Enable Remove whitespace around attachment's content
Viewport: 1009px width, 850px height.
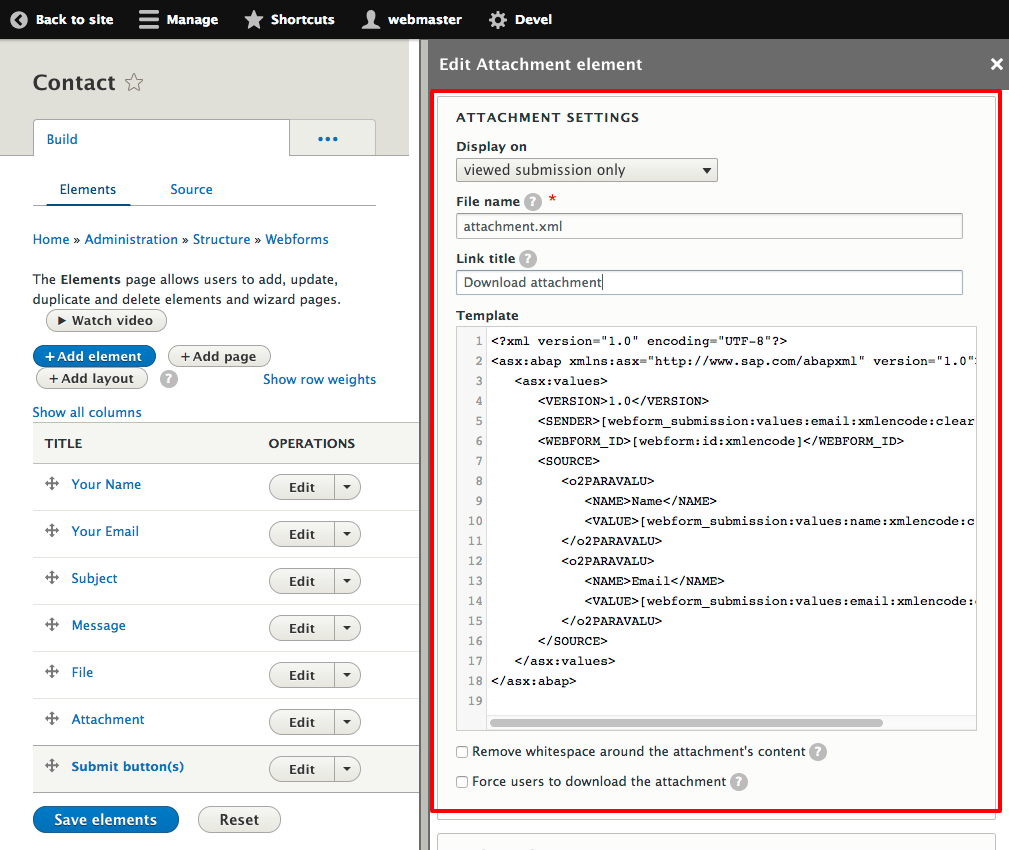[x=462, y=751]
